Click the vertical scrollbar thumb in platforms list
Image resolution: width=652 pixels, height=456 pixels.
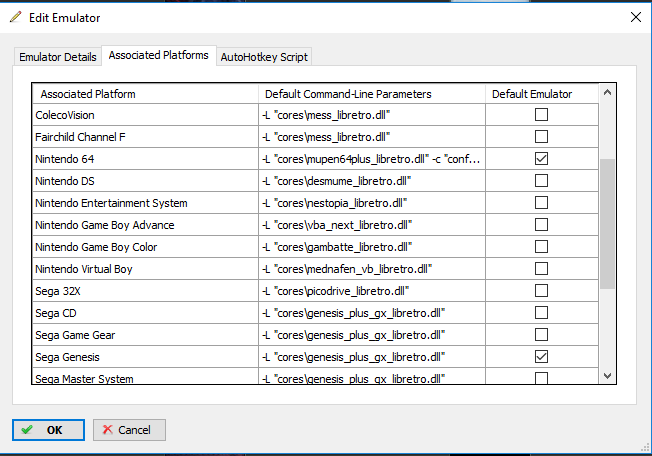[x=607, y=223]
